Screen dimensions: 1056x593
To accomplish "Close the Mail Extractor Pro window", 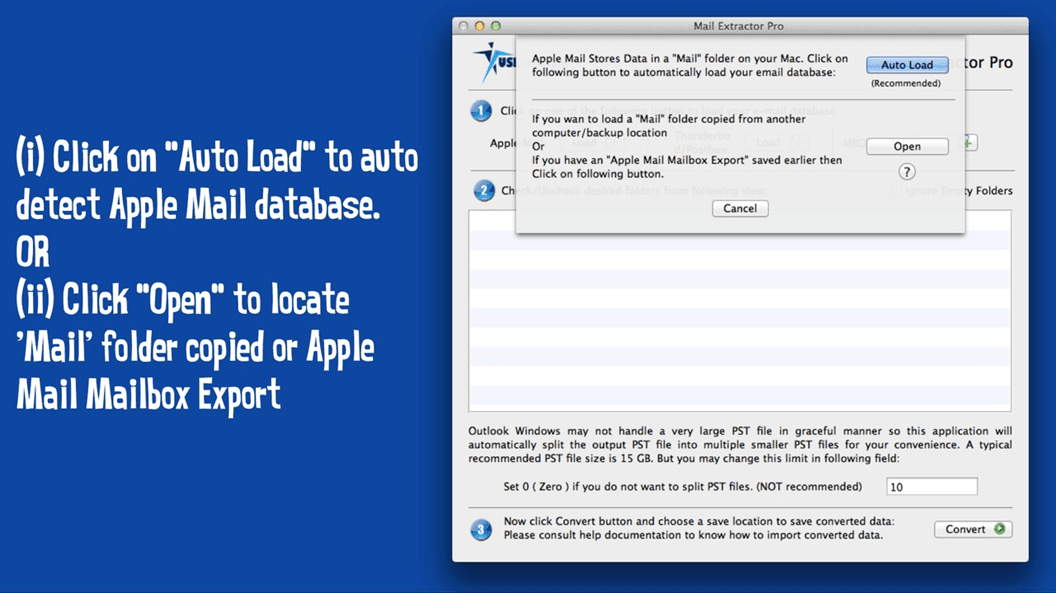I will pyautogui.click(x=463, y=26).
